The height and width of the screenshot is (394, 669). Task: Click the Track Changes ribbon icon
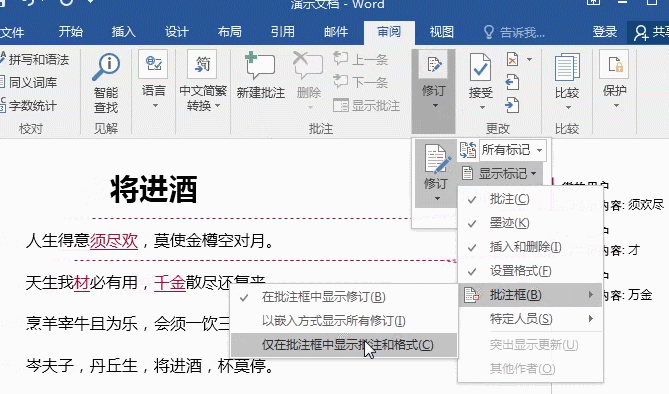433,64
